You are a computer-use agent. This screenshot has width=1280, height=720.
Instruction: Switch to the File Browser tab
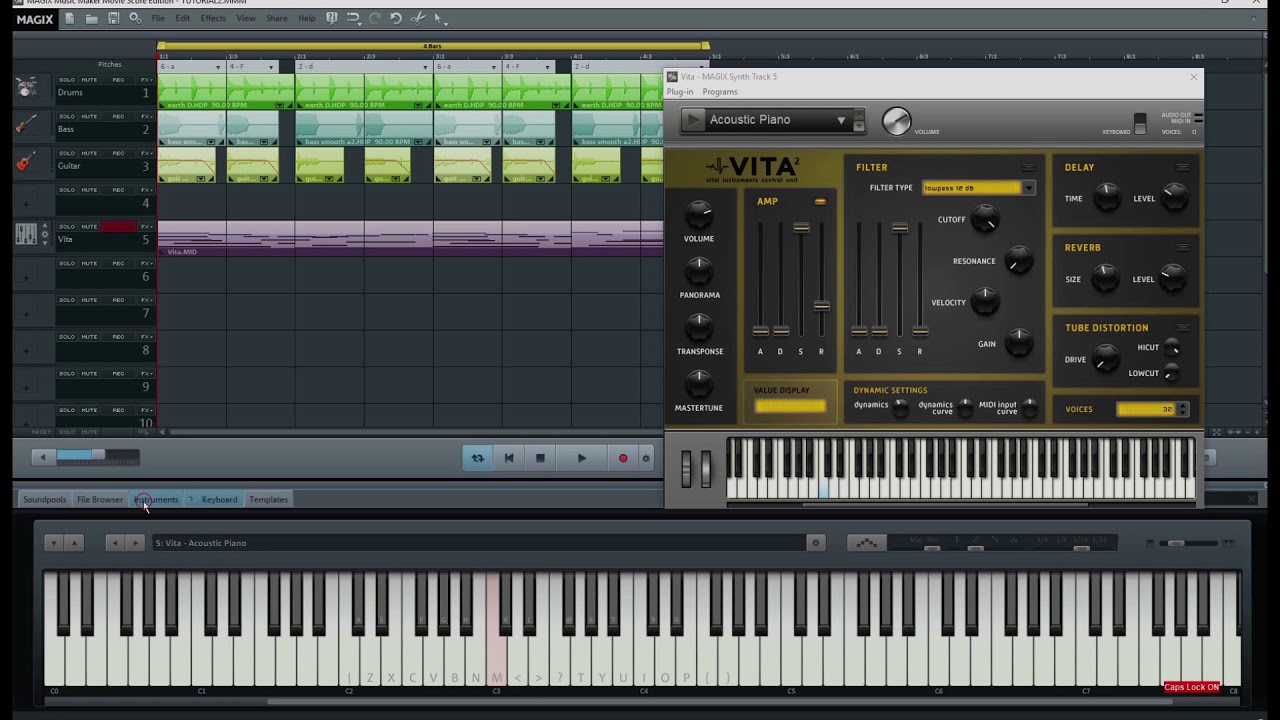pyautogui.click(x=100, y=499)
